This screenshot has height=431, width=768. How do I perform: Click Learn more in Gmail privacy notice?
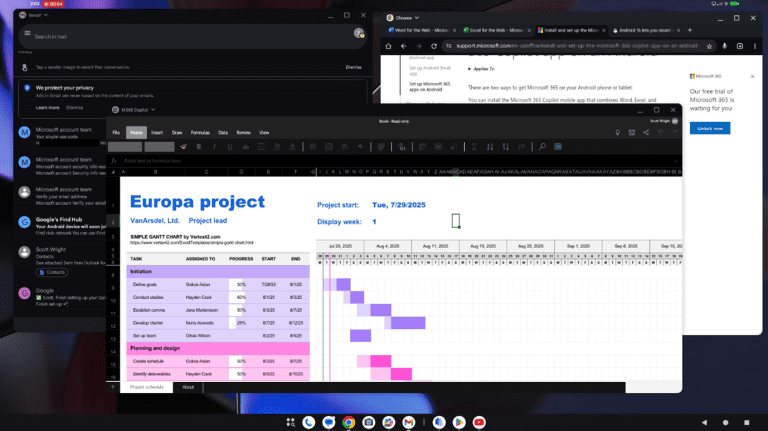(48, 108)
